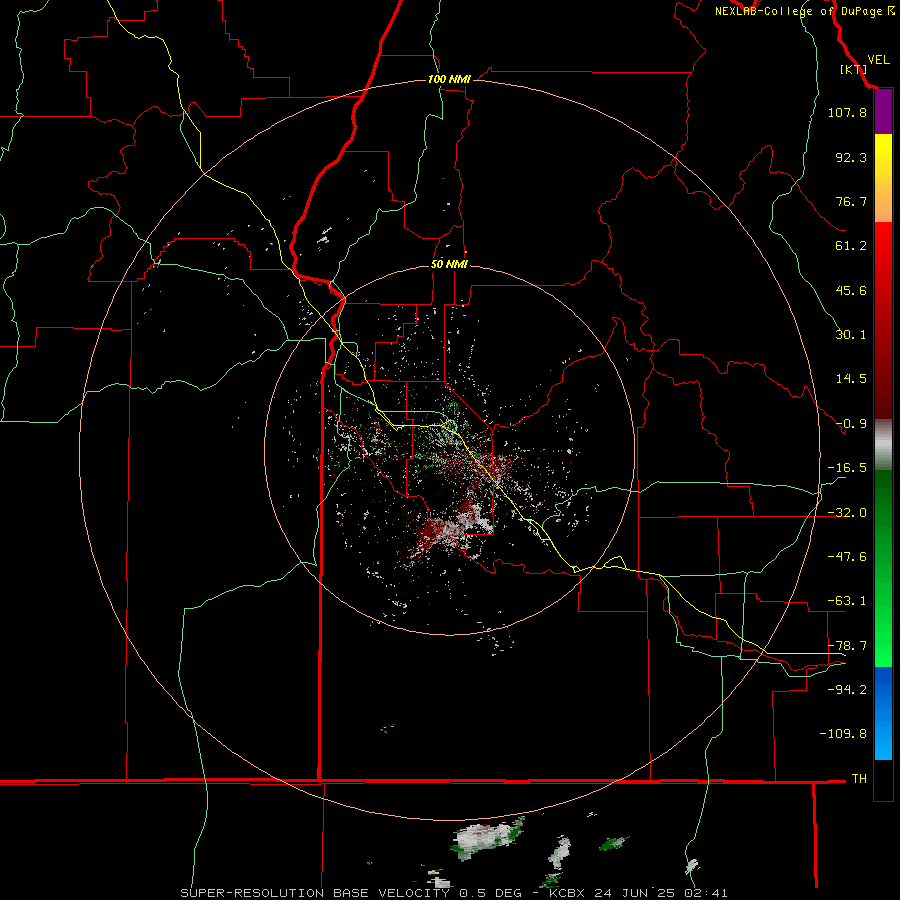Select the 45.6 legend value
This screenshot has height=900, width=900.
851,290
